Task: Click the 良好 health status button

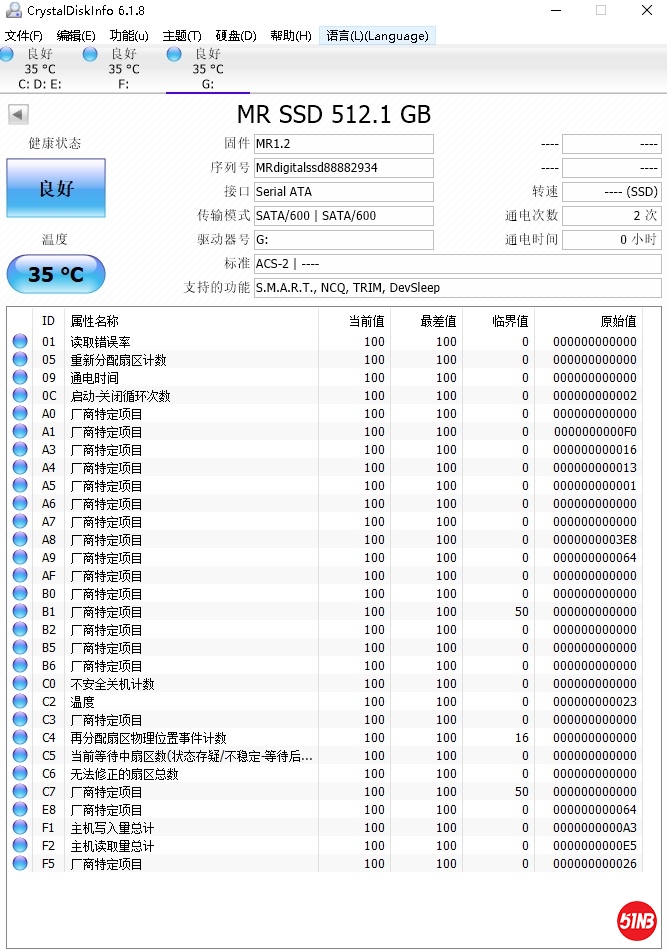Action: 55,188
